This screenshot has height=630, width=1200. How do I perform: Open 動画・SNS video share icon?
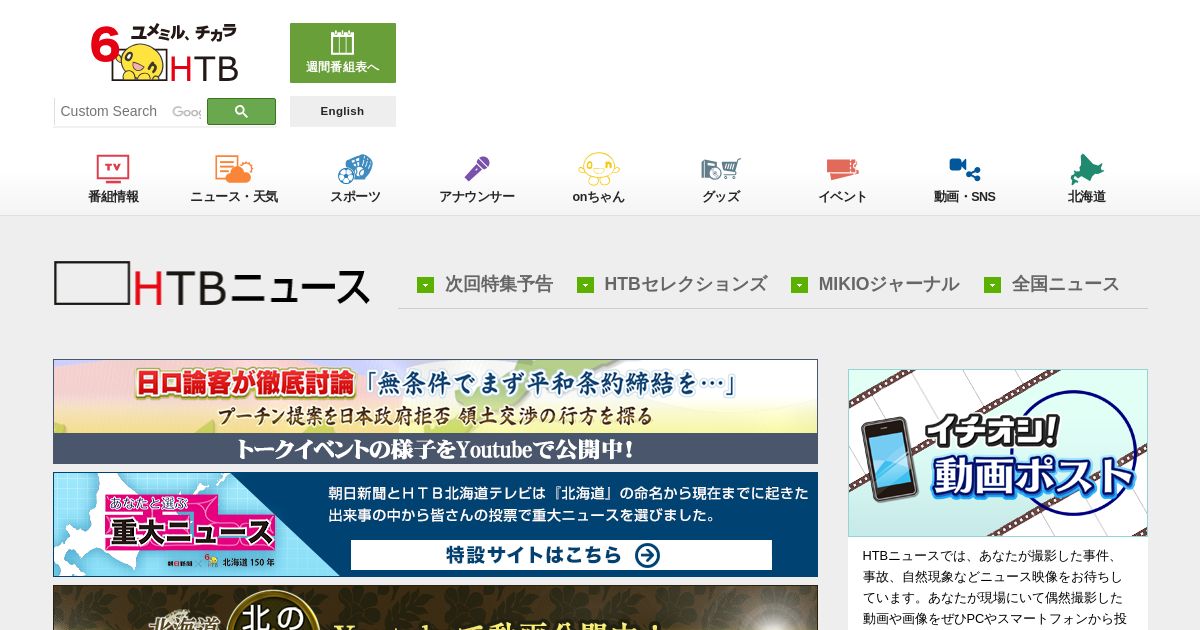[965, 168]
